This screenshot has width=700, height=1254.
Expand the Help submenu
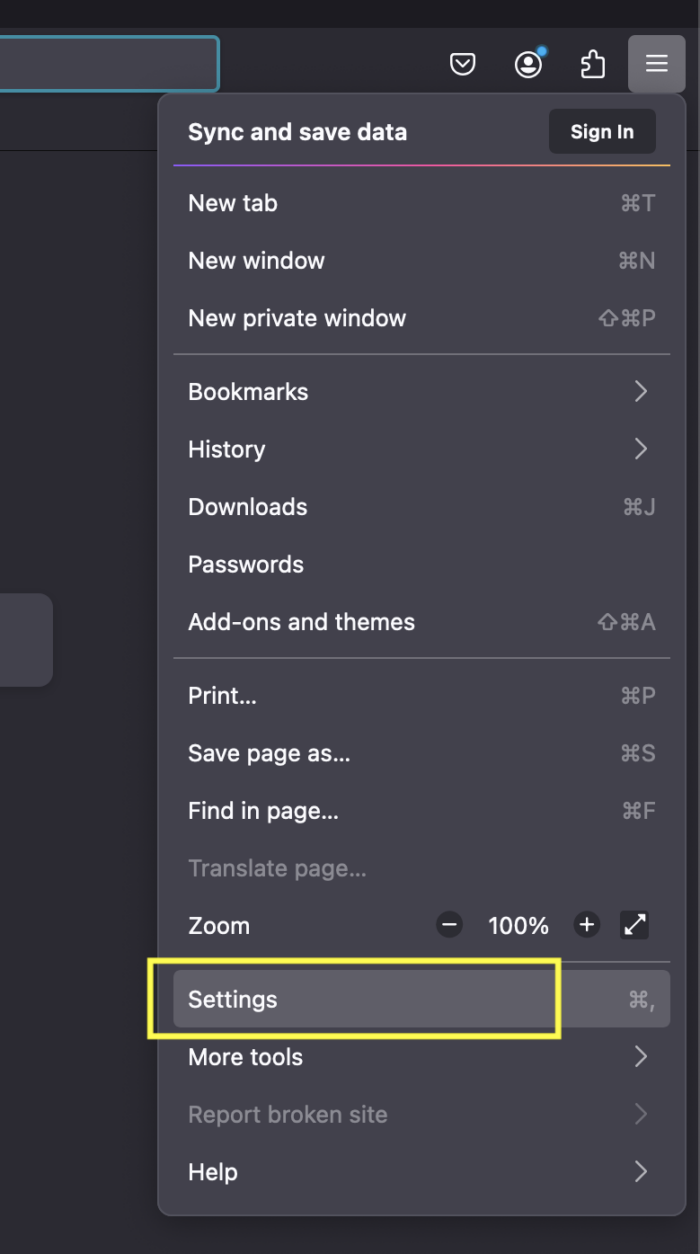[212, 1172]
